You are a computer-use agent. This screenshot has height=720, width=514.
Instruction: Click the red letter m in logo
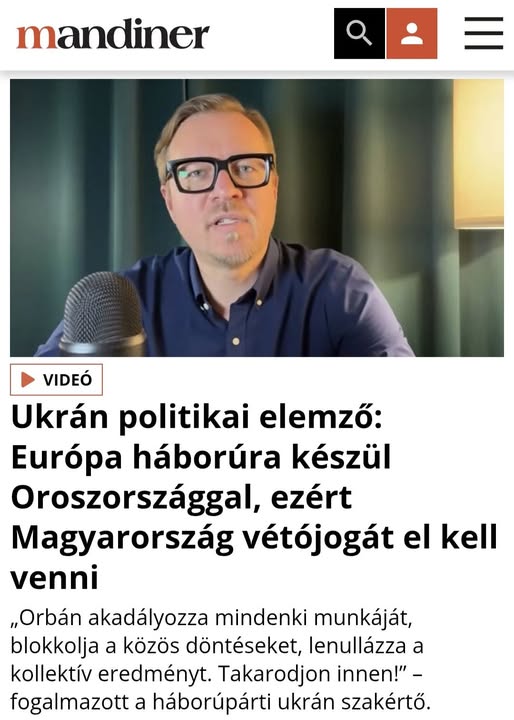click(37, 37)
